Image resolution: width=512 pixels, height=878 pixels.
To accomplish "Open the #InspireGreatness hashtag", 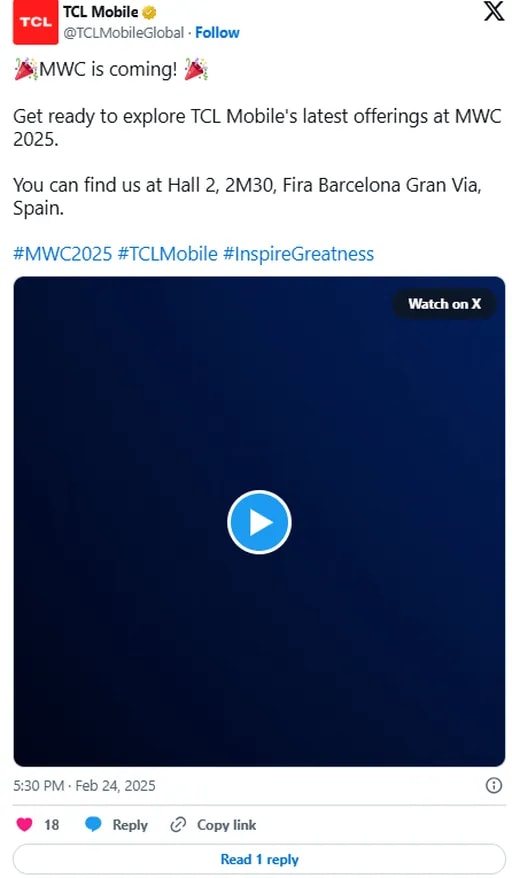I will pyautogui.click(x=299, y=254).
